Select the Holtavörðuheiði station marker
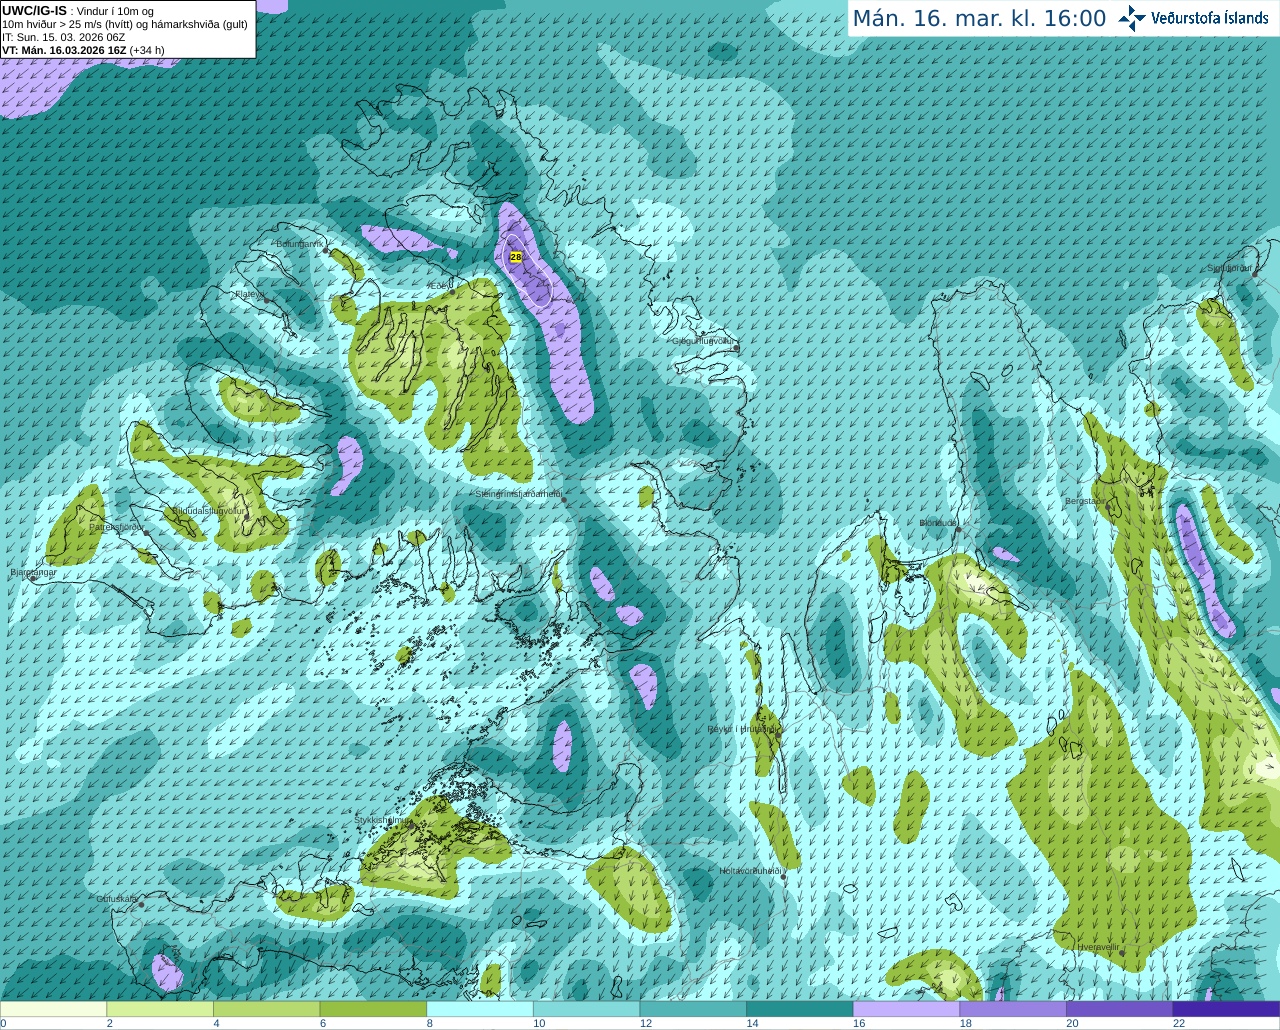Screen dimensions: 1280x1030 [x=784, y=877]
